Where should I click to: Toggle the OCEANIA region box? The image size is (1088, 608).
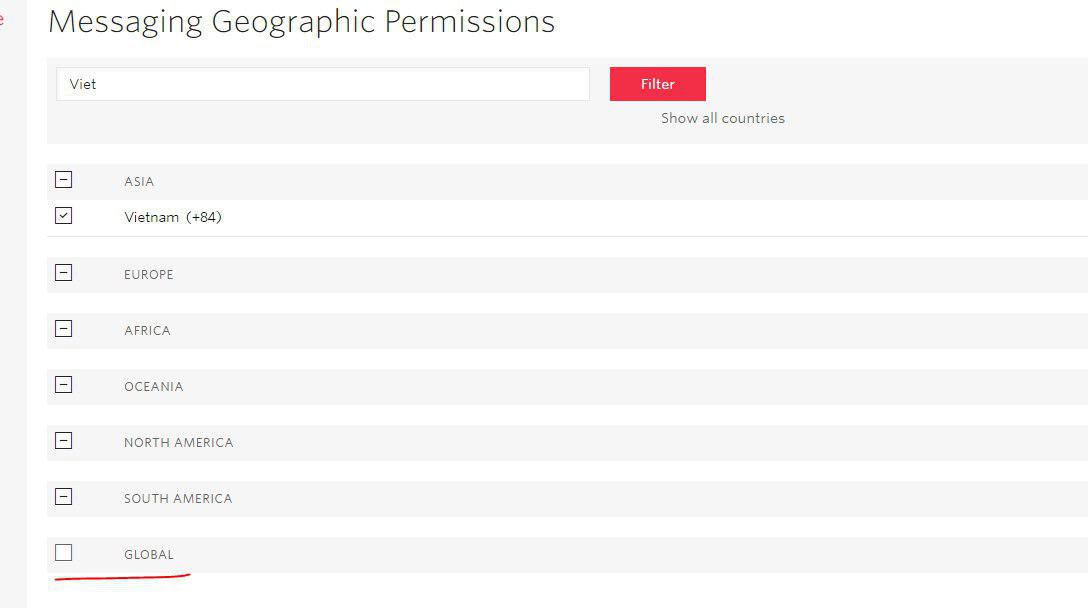[x=64, y=385]
